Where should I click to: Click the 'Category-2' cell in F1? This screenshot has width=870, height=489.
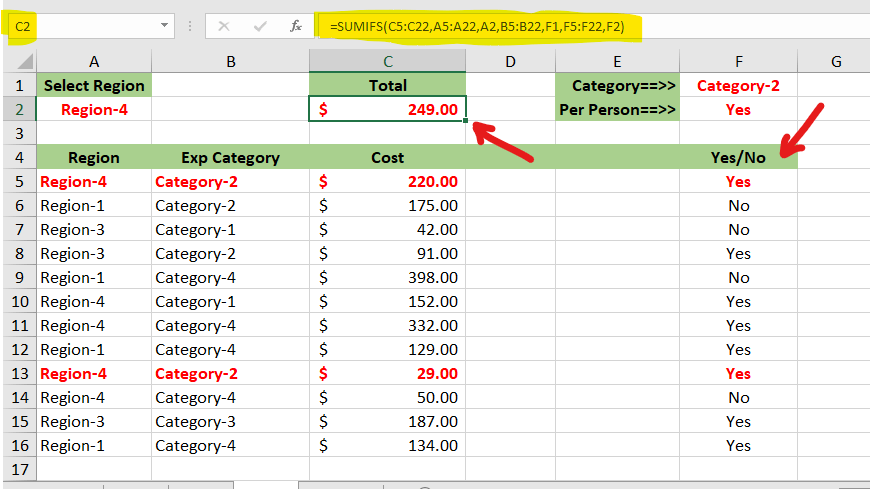pyautogui.click(x=739, y=85)
